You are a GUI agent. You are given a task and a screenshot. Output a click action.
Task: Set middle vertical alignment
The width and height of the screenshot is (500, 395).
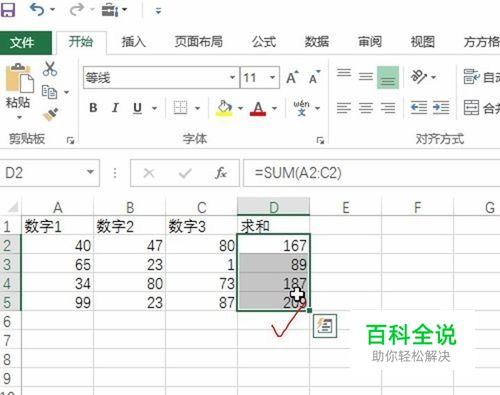coord(366,77)
